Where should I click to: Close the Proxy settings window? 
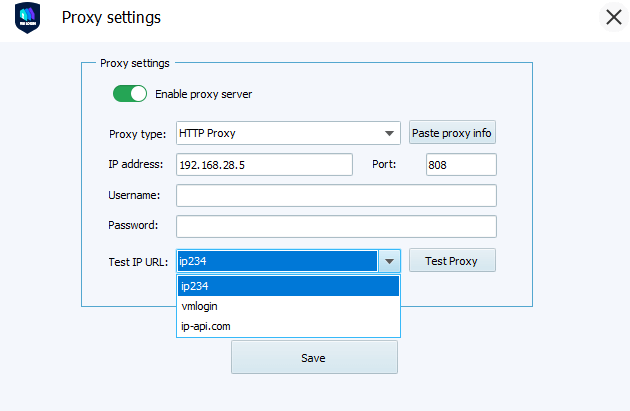pyautogui.click(x=613, y=18)
